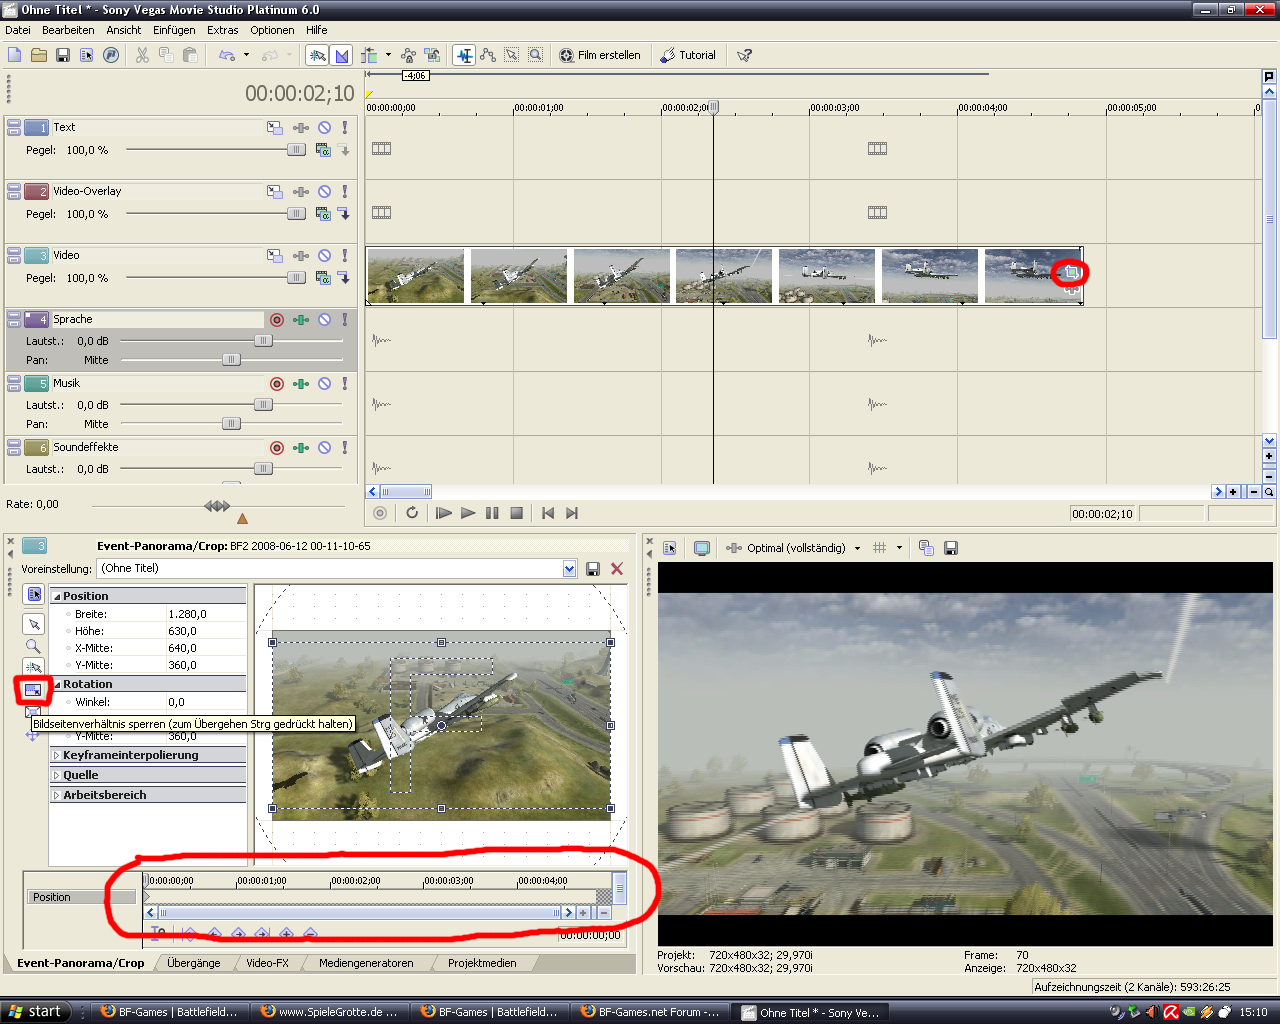
Task: Arm Musik track for recording
Action: (277, 383)
